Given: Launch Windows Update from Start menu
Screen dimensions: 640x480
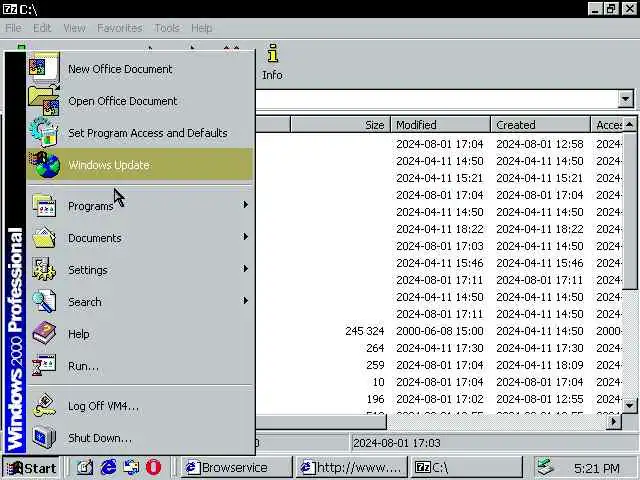Looking at the screenshot, I should [x=140, y=164].
